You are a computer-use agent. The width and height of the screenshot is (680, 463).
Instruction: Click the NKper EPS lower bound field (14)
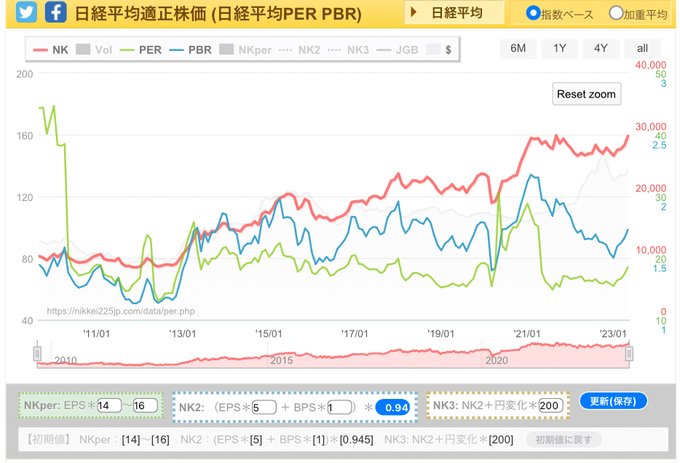pyautogui.click(x=109, y=406)
